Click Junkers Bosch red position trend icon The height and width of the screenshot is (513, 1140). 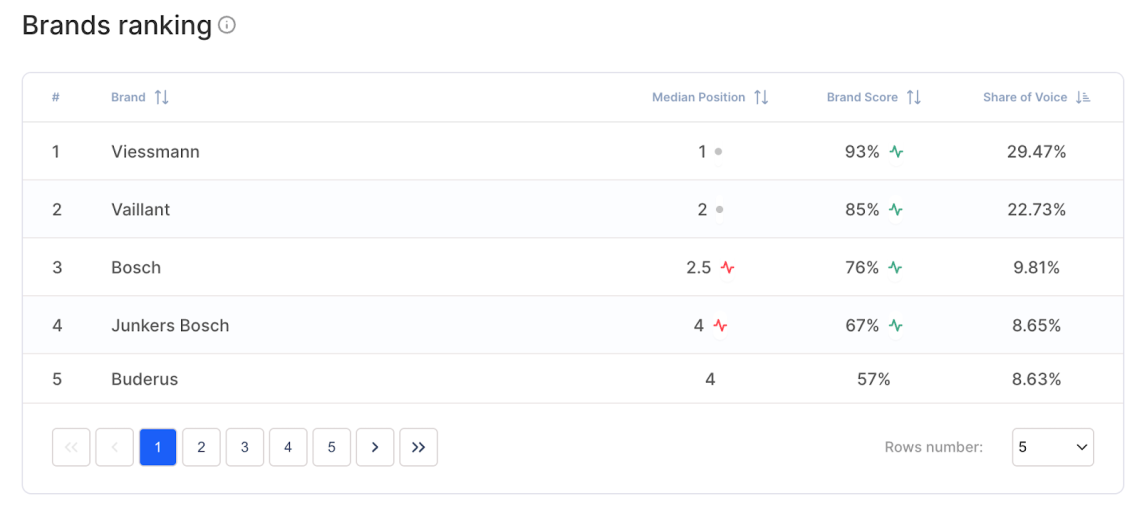[720, 326]
